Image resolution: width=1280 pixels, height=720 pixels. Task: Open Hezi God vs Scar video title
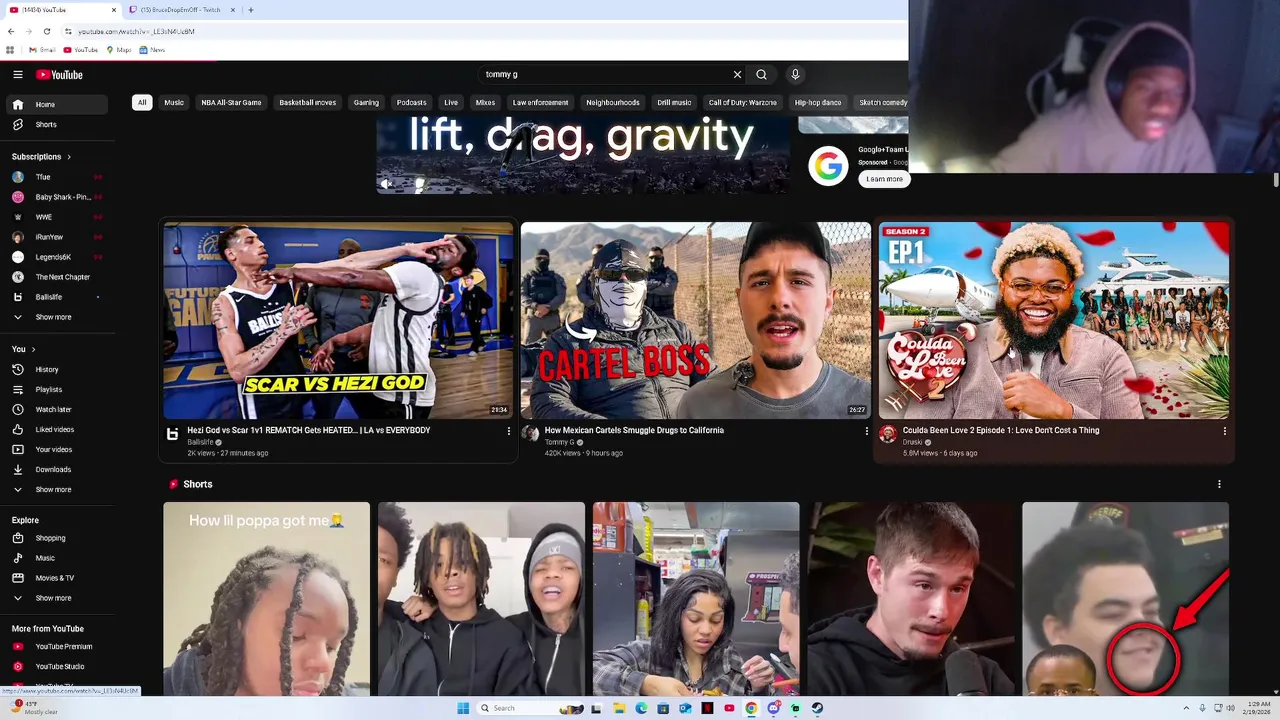coord(309,430)
